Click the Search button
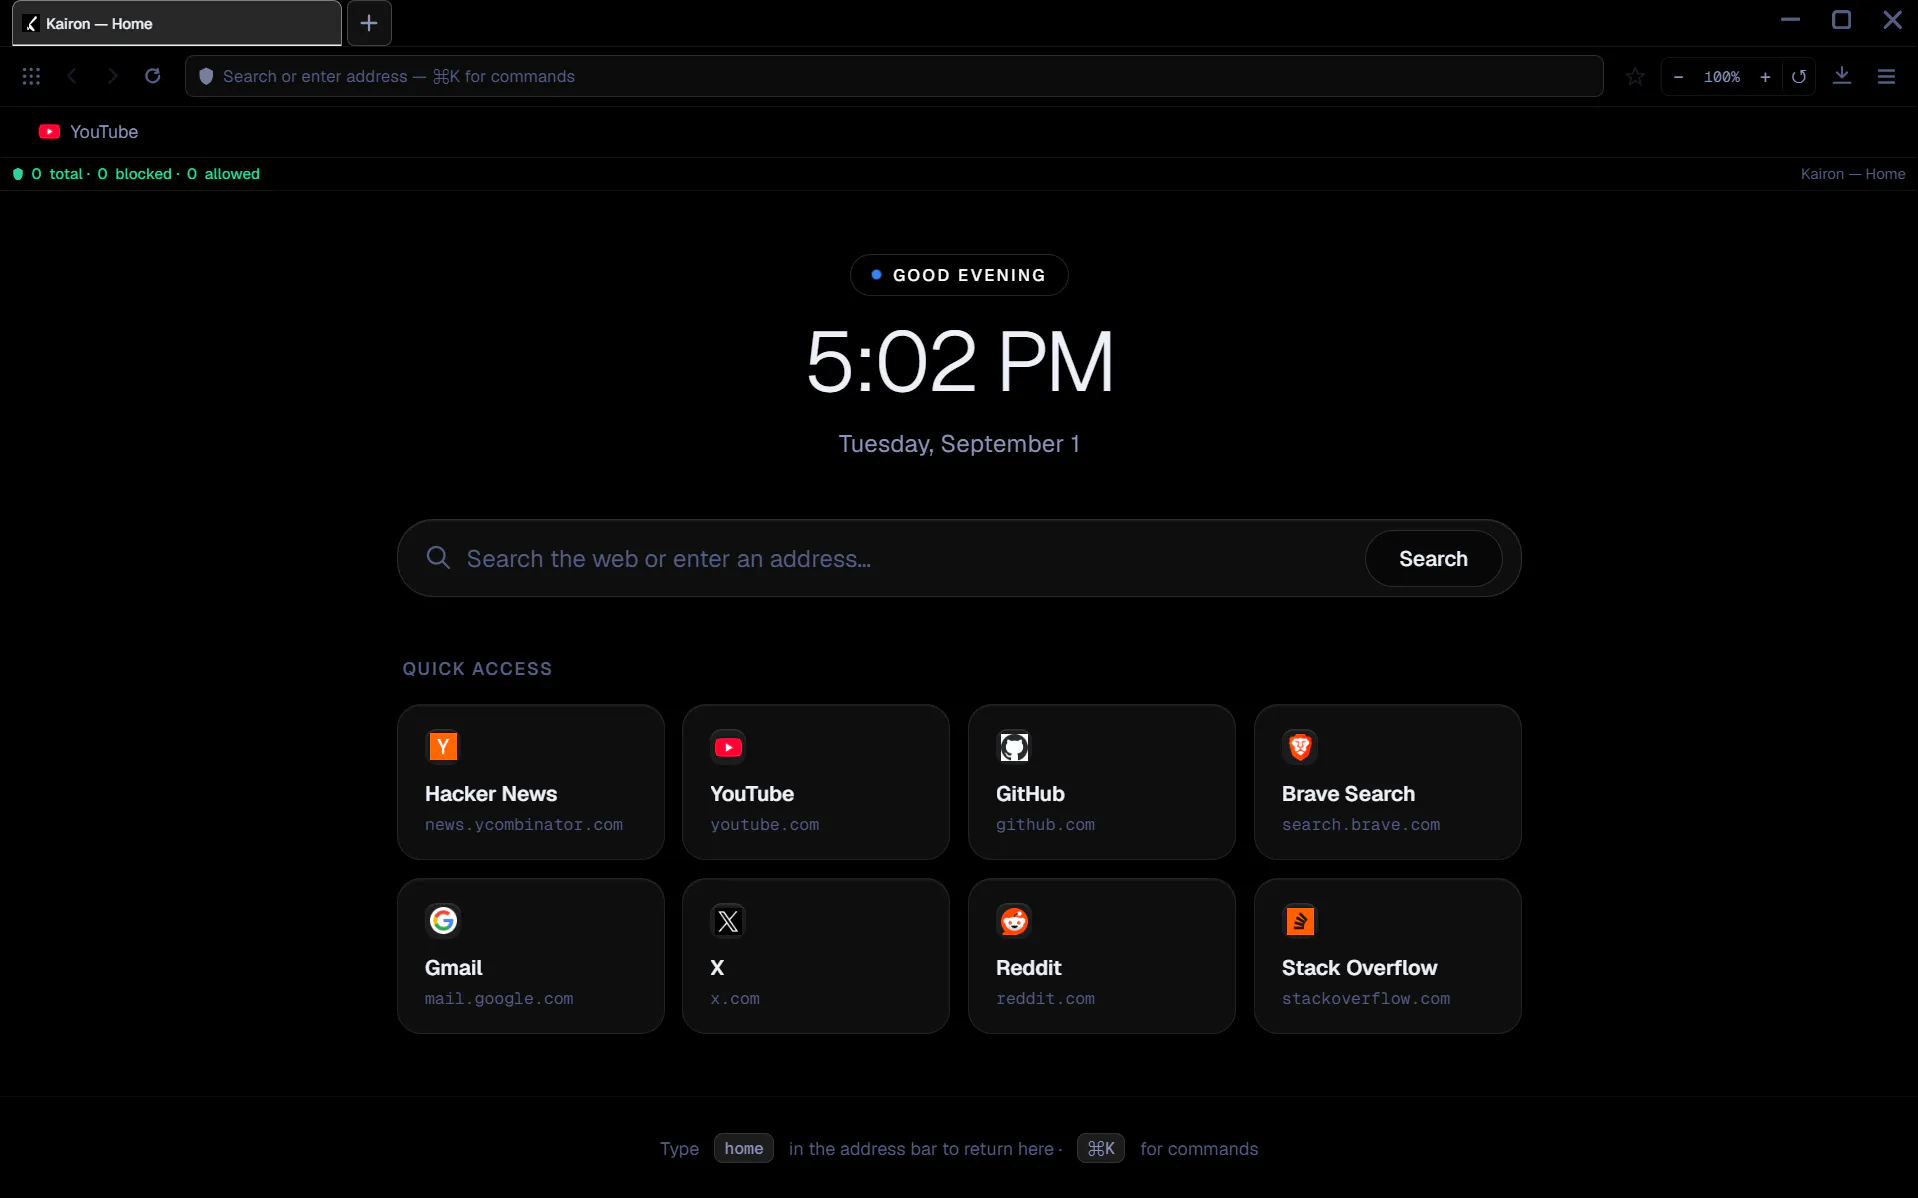Viewport: 1918px width, 1198px height. (x=1433, y=558)
